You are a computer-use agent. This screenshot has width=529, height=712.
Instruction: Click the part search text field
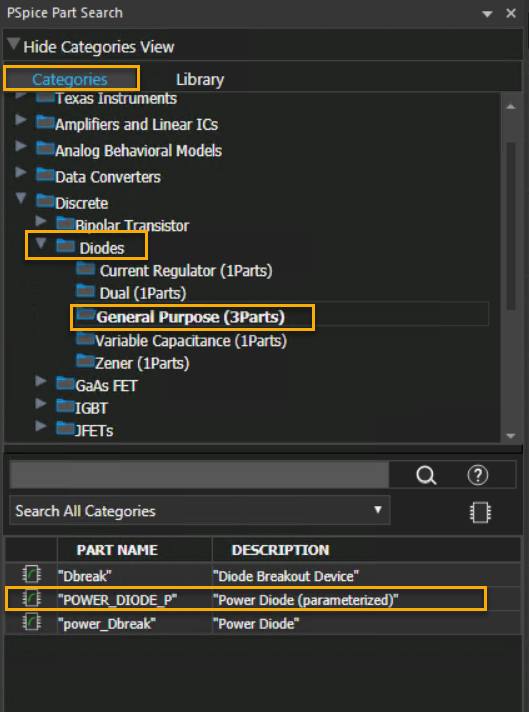pos(199,475)
